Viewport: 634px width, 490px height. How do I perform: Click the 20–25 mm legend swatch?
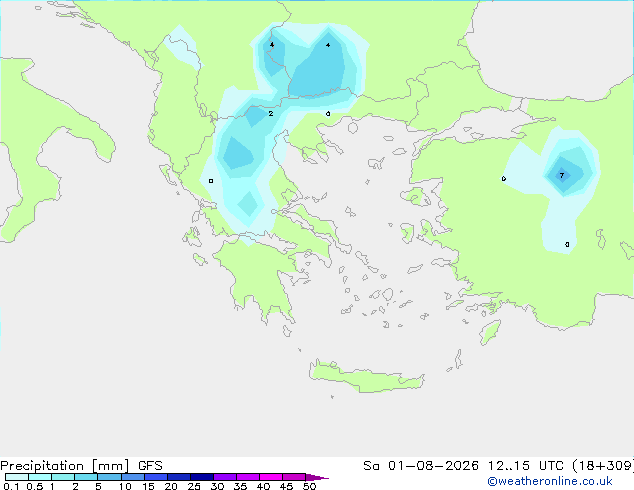pos(179,477)
